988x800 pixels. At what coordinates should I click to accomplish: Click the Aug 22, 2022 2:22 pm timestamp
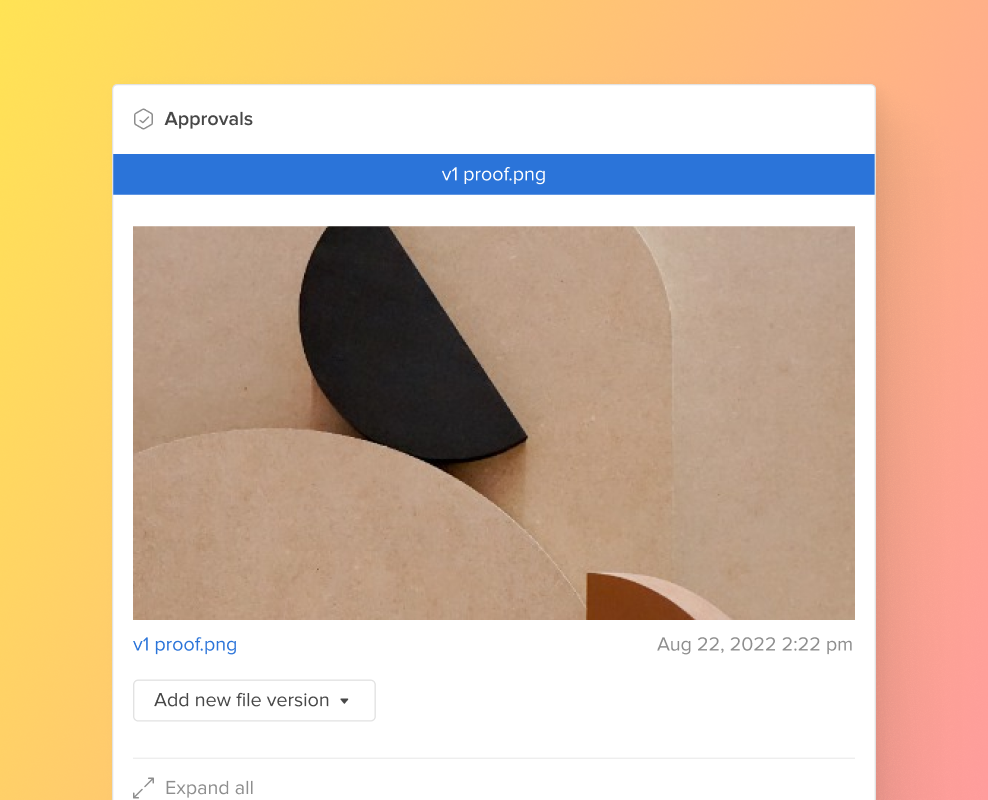(755, 644)
